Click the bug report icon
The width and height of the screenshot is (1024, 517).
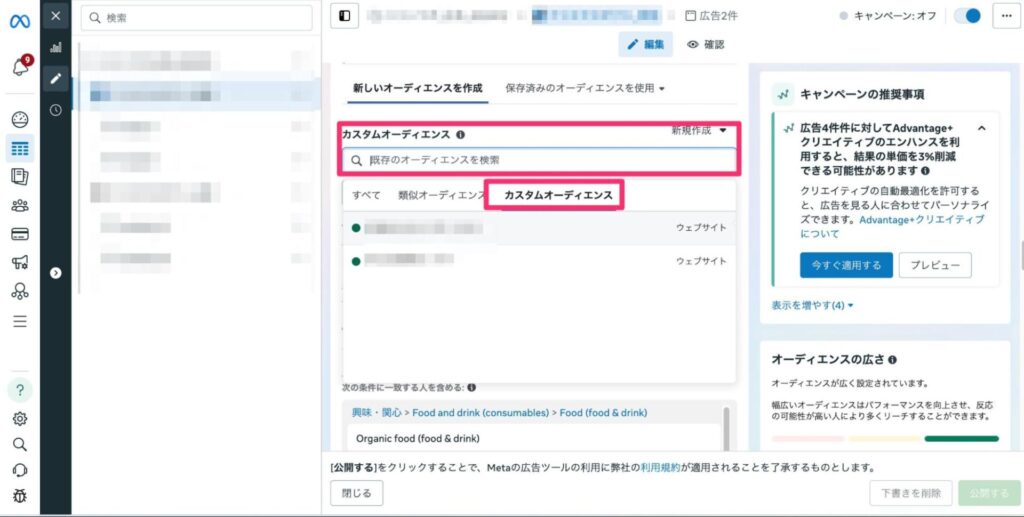[x=20, y=496]
